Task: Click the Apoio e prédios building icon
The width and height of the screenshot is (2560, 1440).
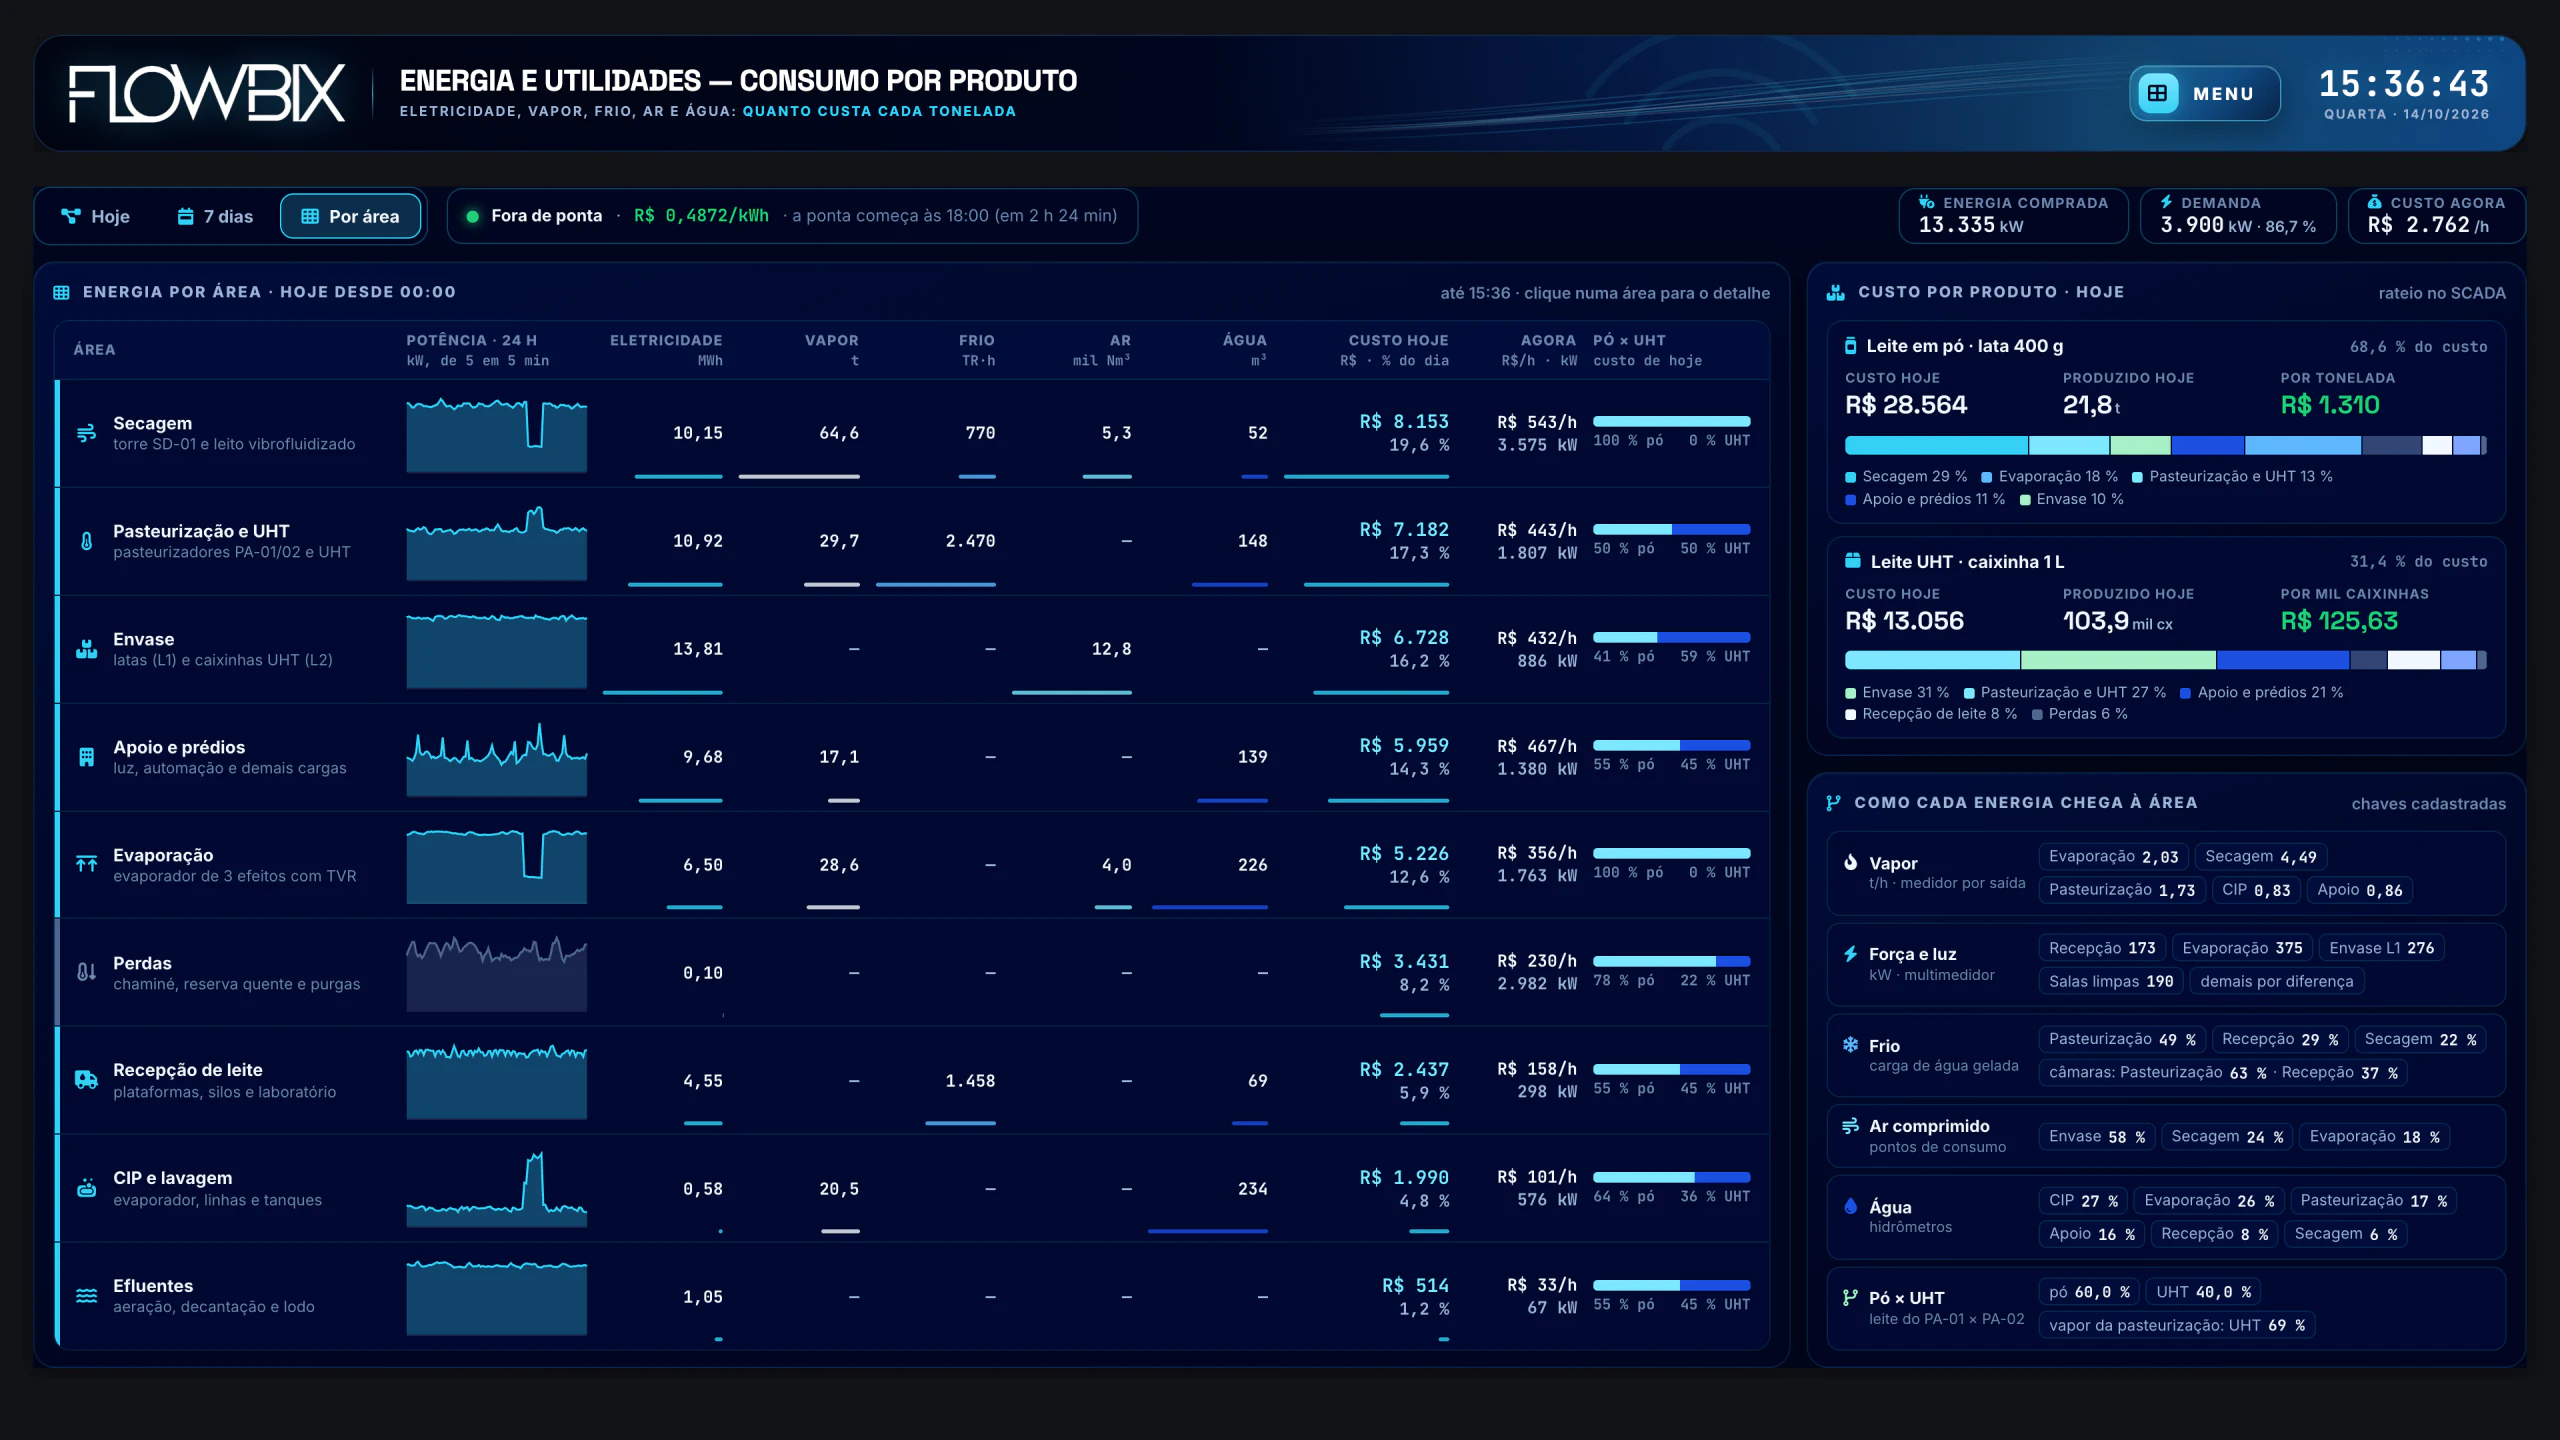Action: pos(87,757)
